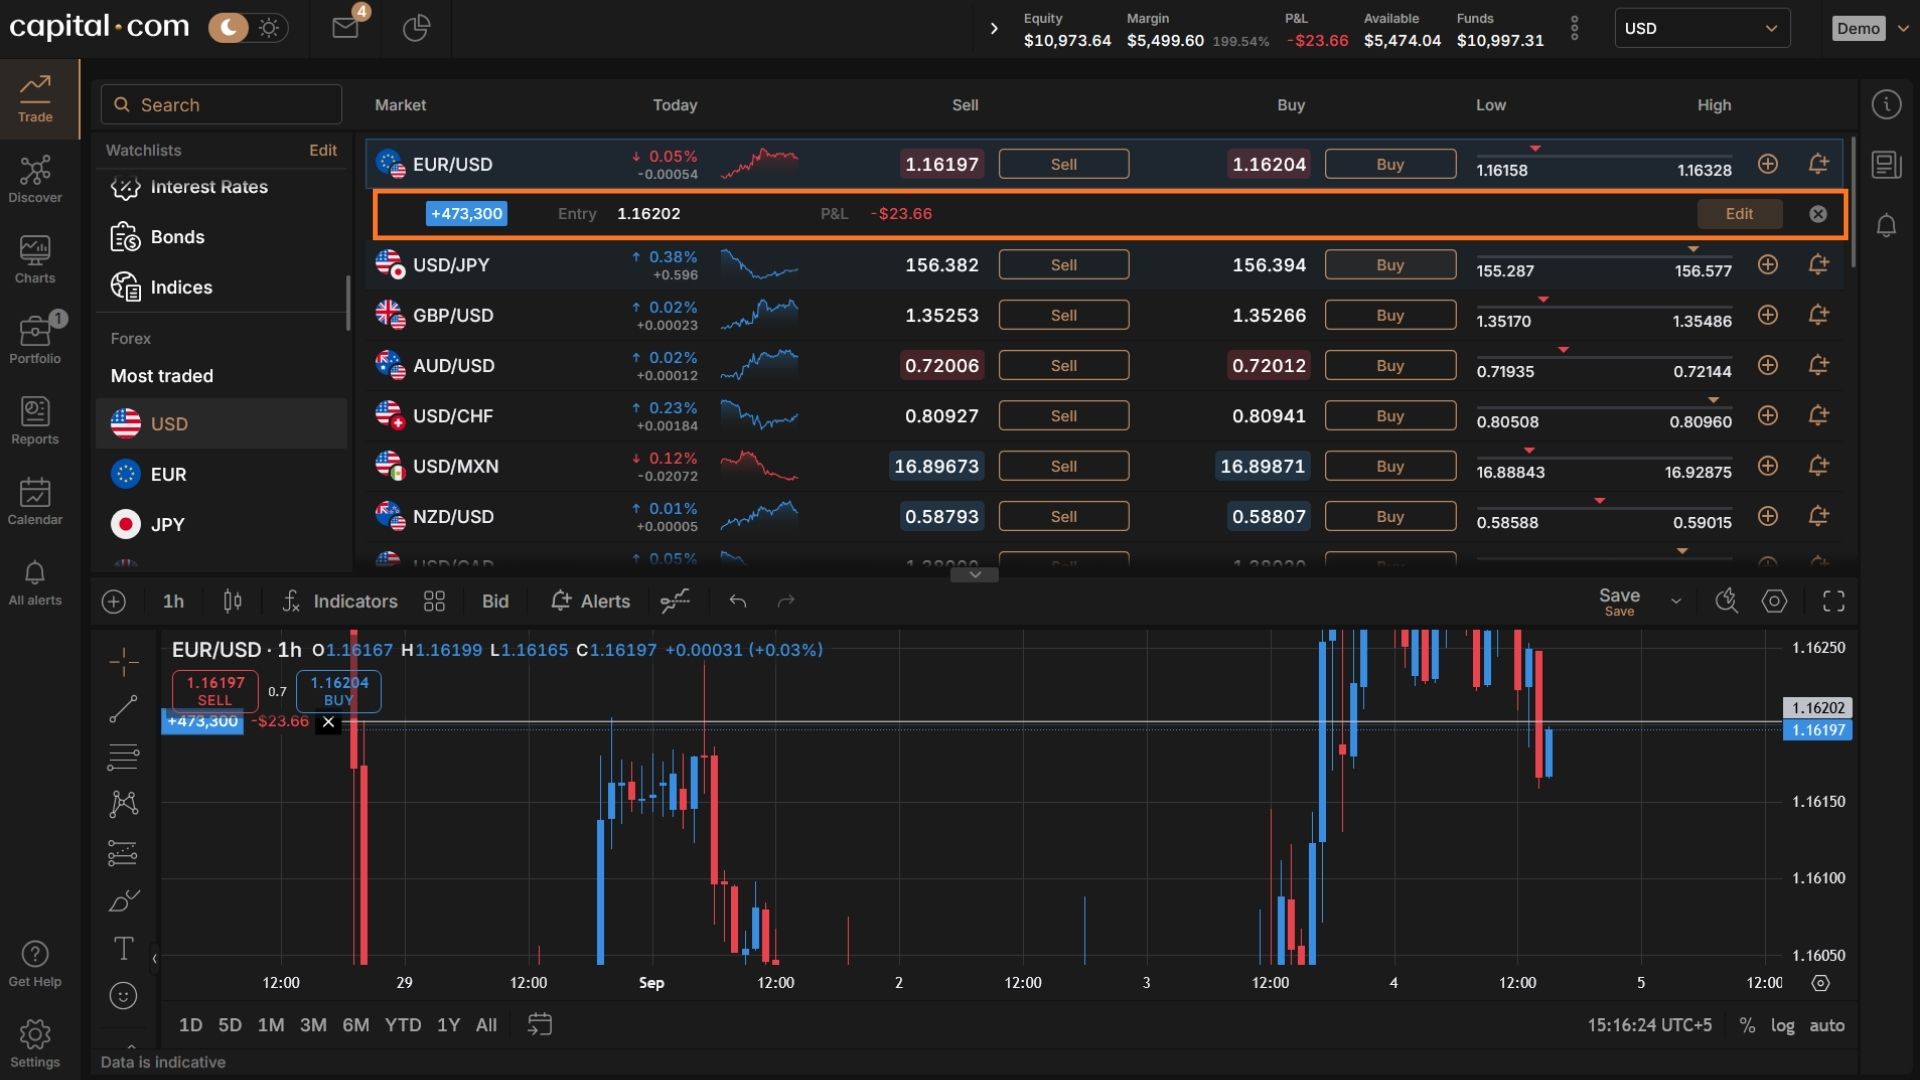Open Save layout dropdown arrow
Viewport: 1920px width, 1080px height.
(x=1676, y=601)
